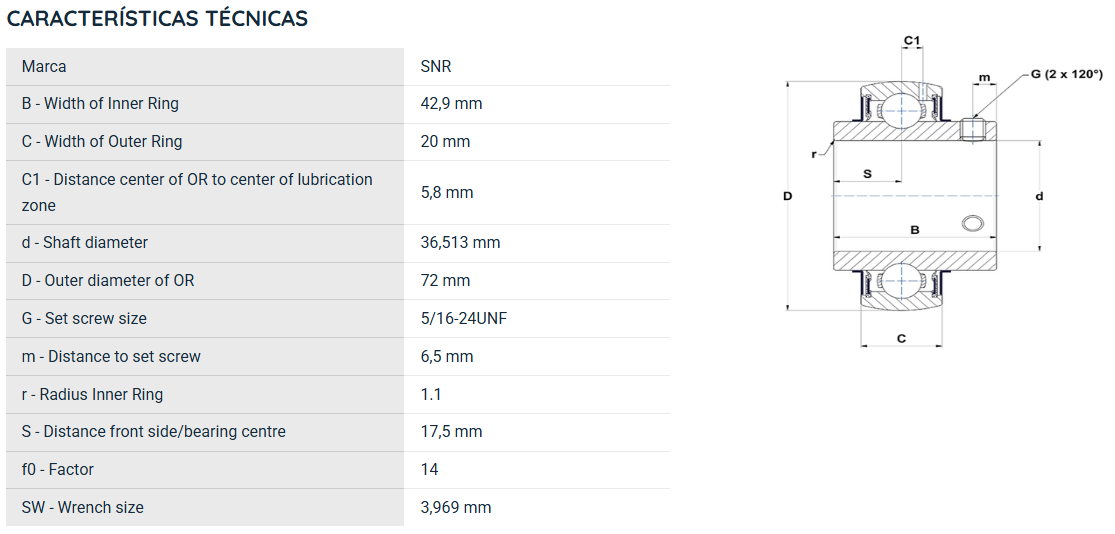This screenshot has width=1115, height=534.
Task: Click the Características Técnicas heading
Action: click(x=157, y=18)
